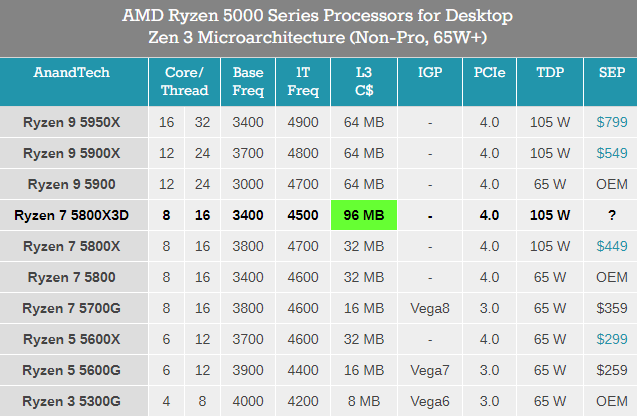The image size is (637, 417).
Task: Click the Ryzen 7 5800X3D row label
Action: 72,215
